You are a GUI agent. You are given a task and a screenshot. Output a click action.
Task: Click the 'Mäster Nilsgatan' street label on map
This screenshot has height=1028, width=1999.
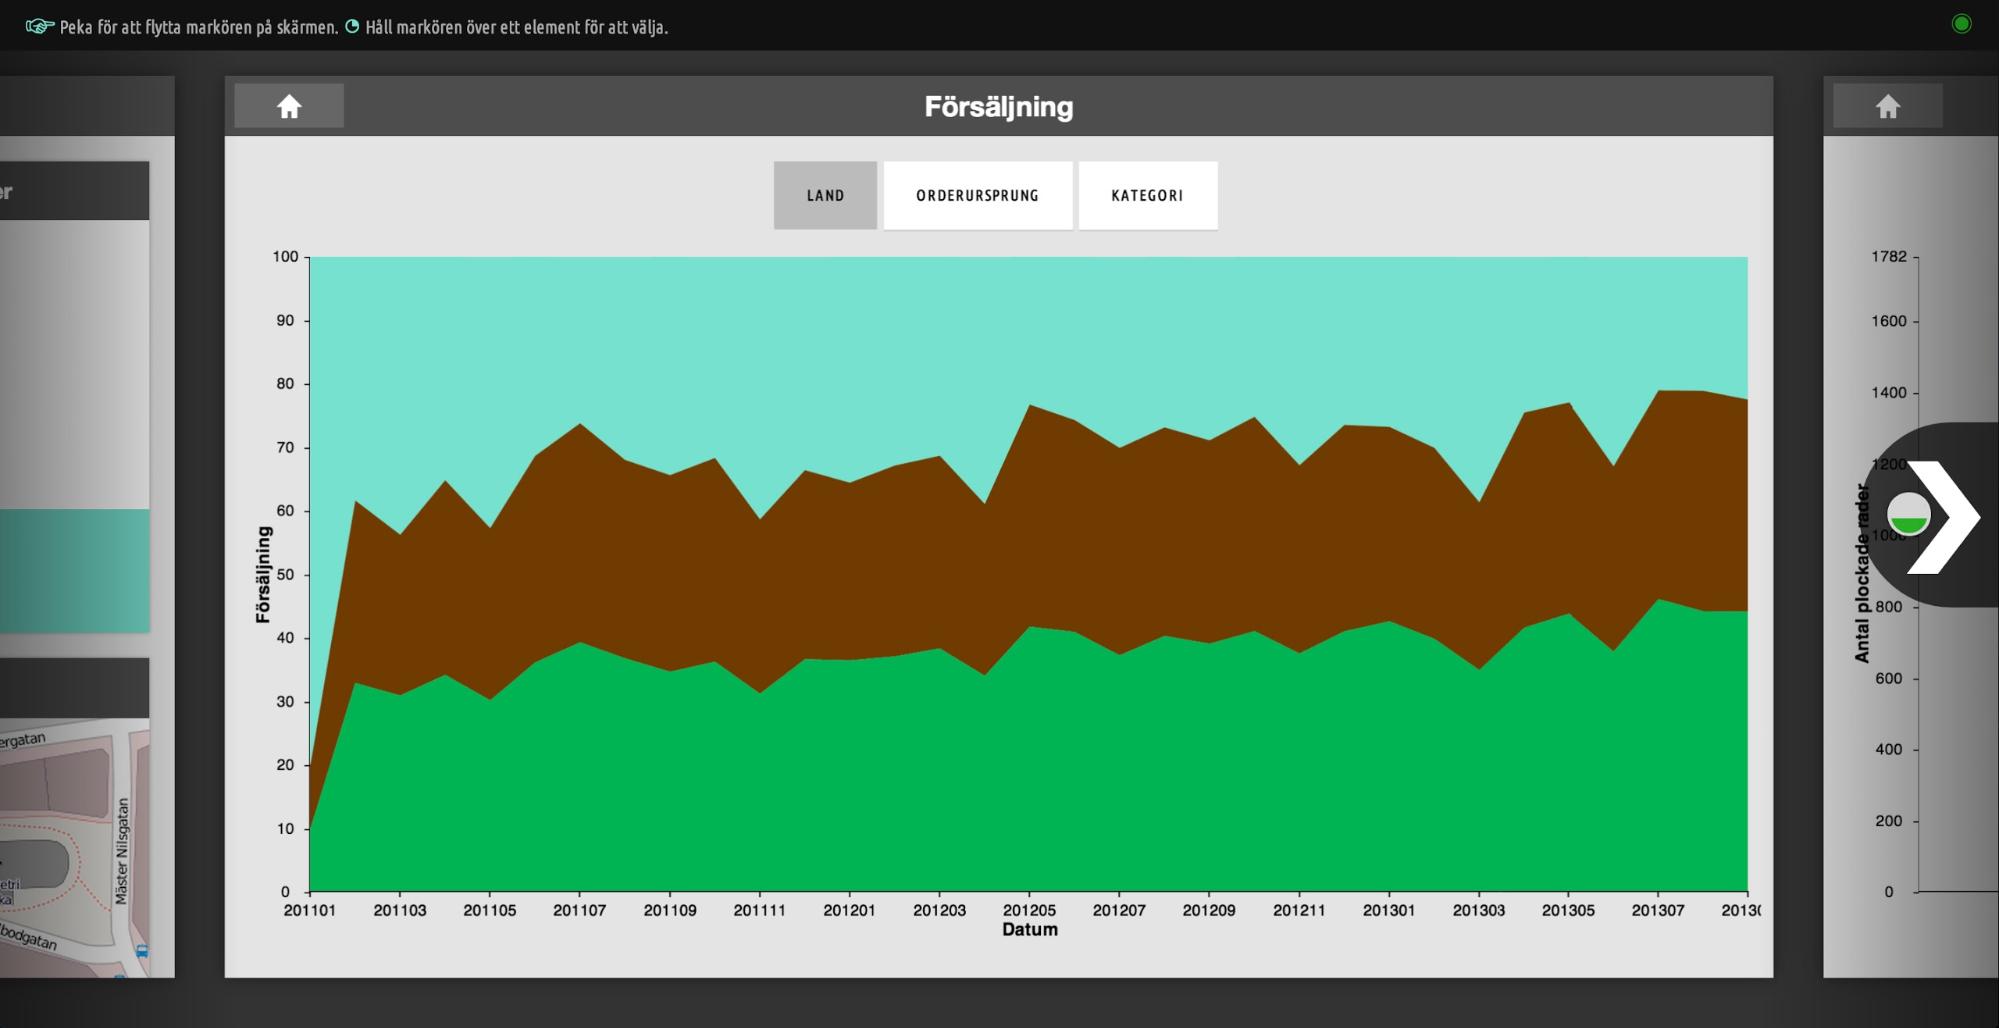pyautogui.click(x=122, y=850)
